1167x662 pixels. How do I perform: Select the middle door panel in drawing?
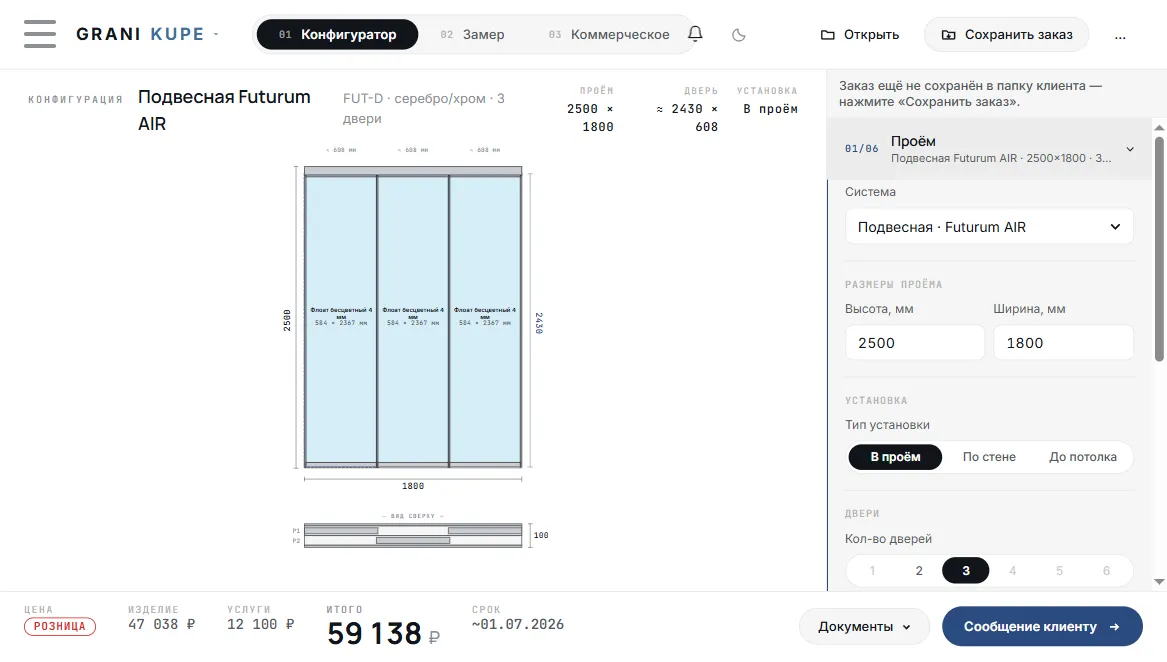coord(413,319)
